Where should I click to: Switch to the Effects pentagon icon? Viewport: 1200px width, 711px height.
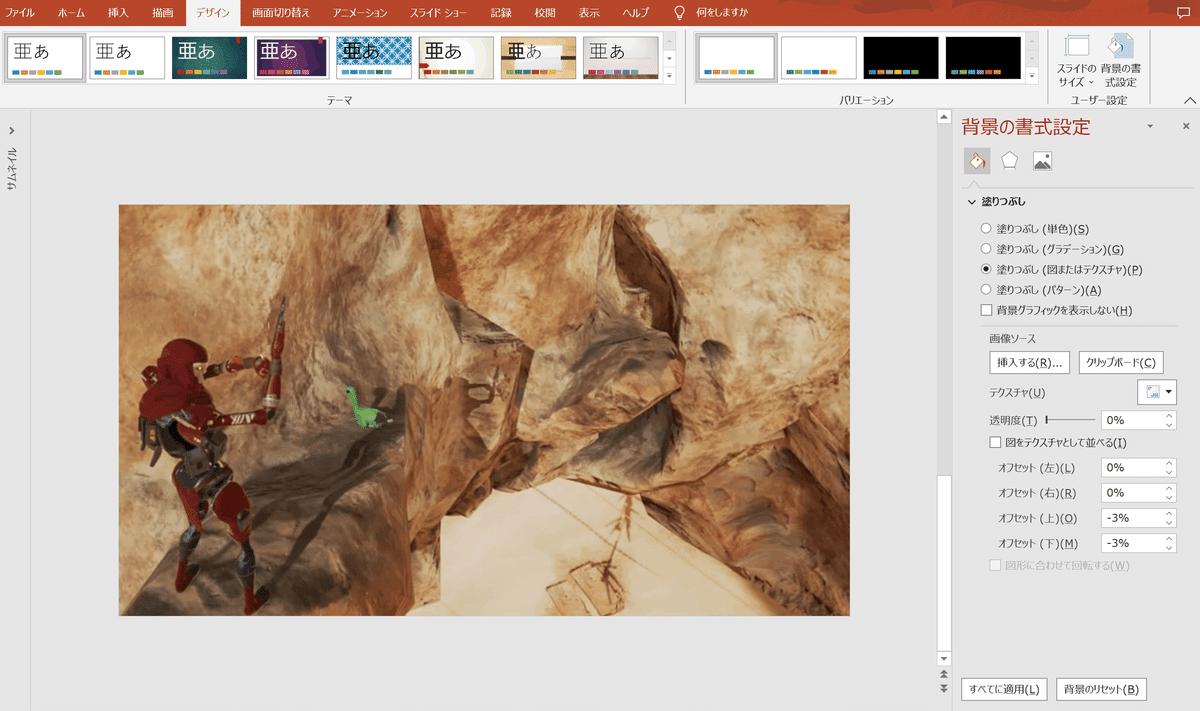click(x=1010, y=160)
